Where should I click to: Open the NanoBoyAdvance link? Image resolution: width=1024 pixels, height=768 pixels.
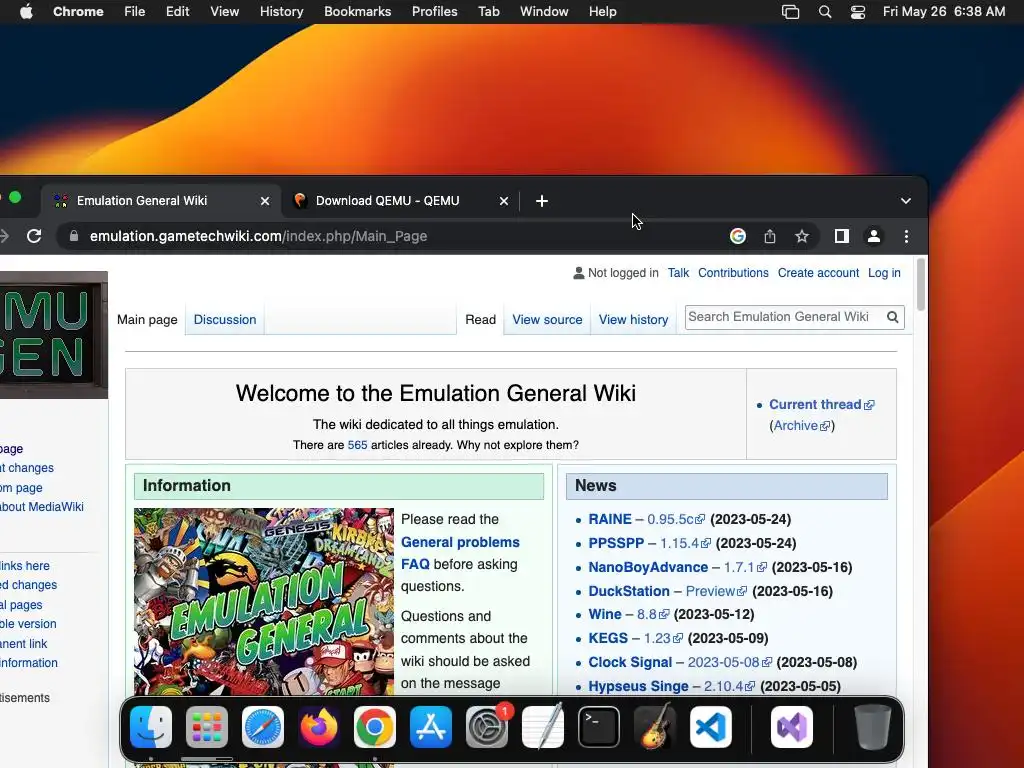coord(648,568)
